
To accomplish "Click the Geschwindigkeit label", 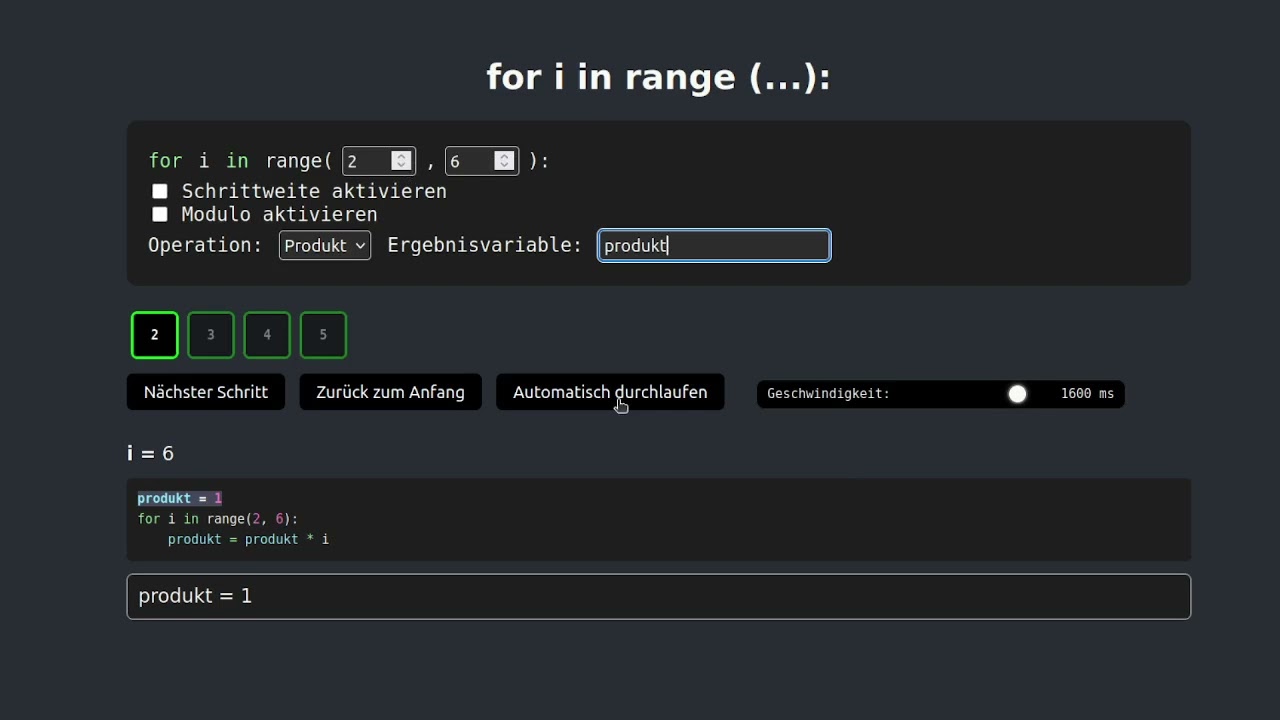I will [828, 394].
